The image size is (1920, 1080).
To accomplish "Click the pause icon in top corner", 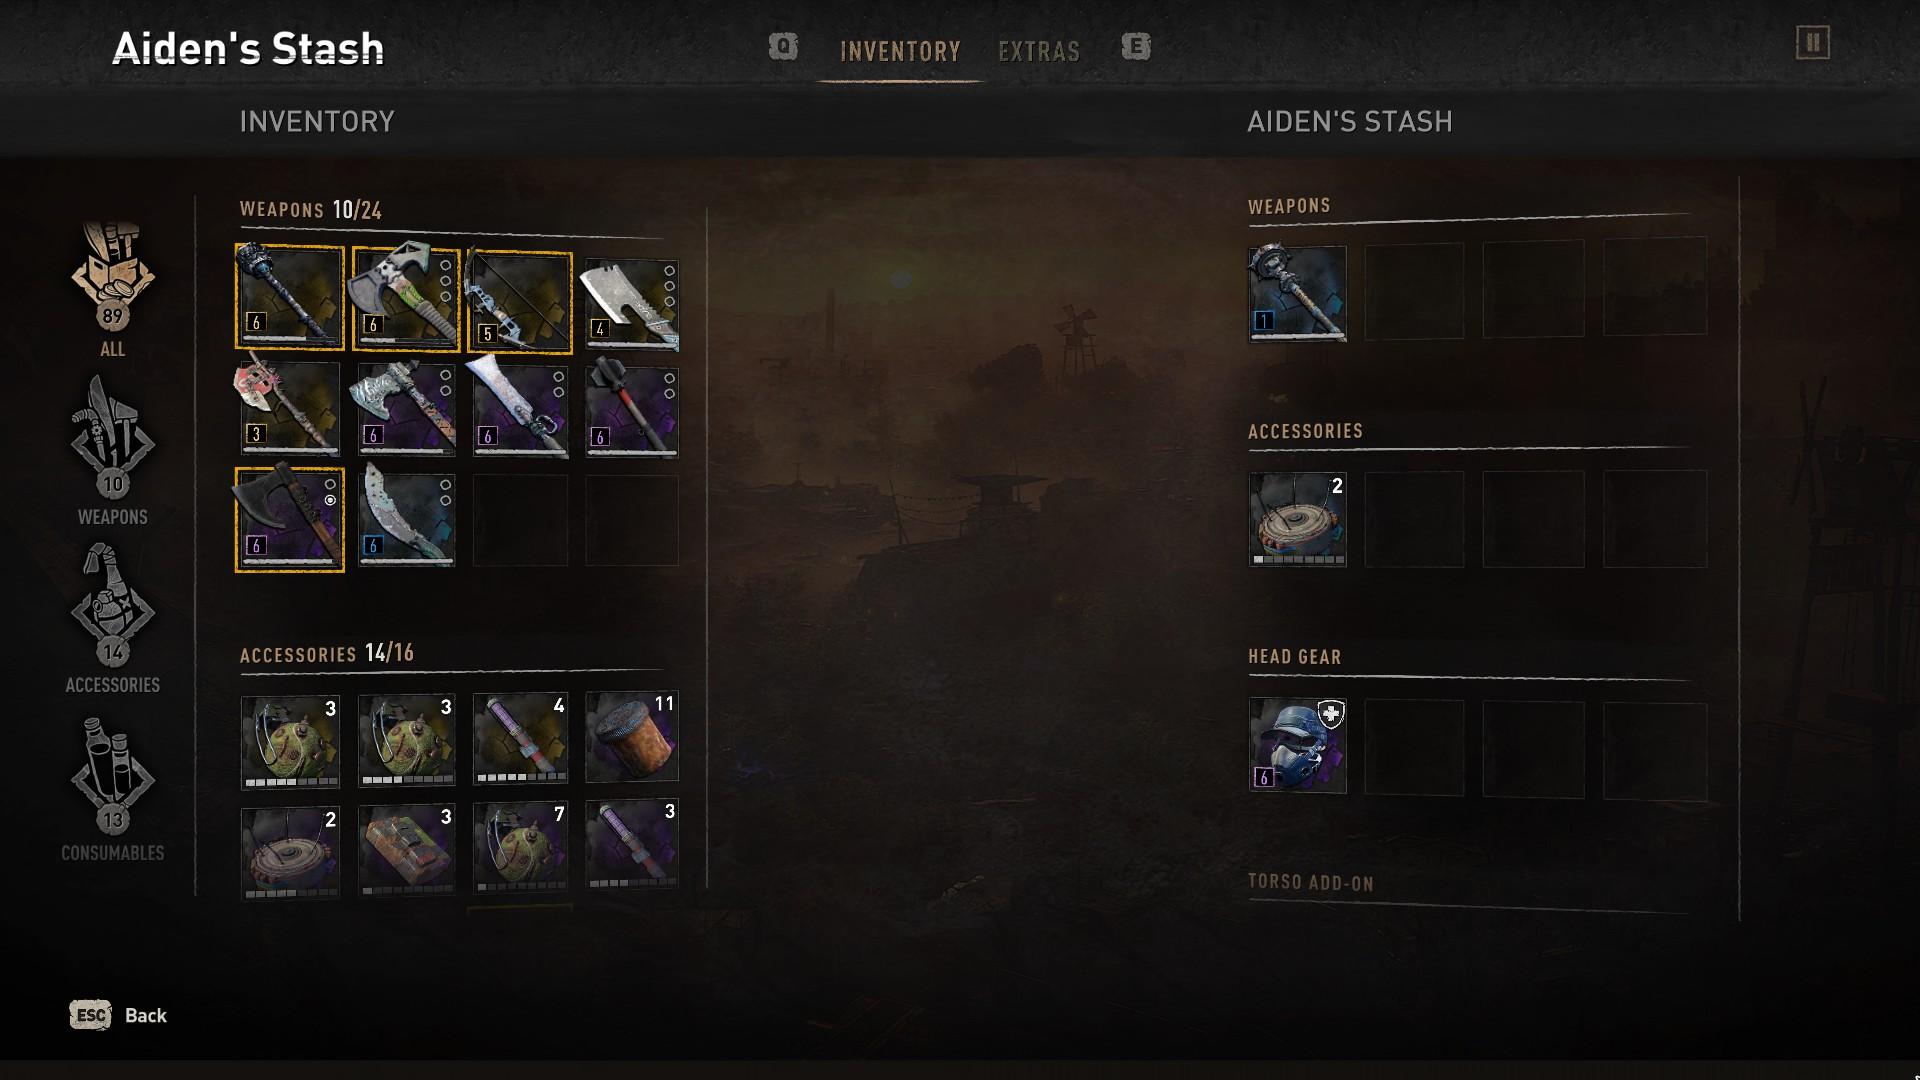I will coord(1812,43).
